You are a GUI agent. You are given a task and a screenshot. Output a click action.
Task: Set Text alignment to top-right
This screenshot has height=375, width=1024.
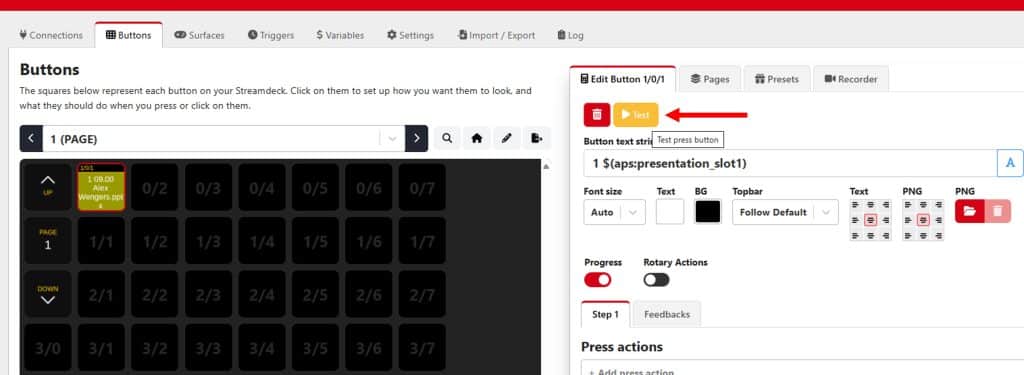coord(886,204)
